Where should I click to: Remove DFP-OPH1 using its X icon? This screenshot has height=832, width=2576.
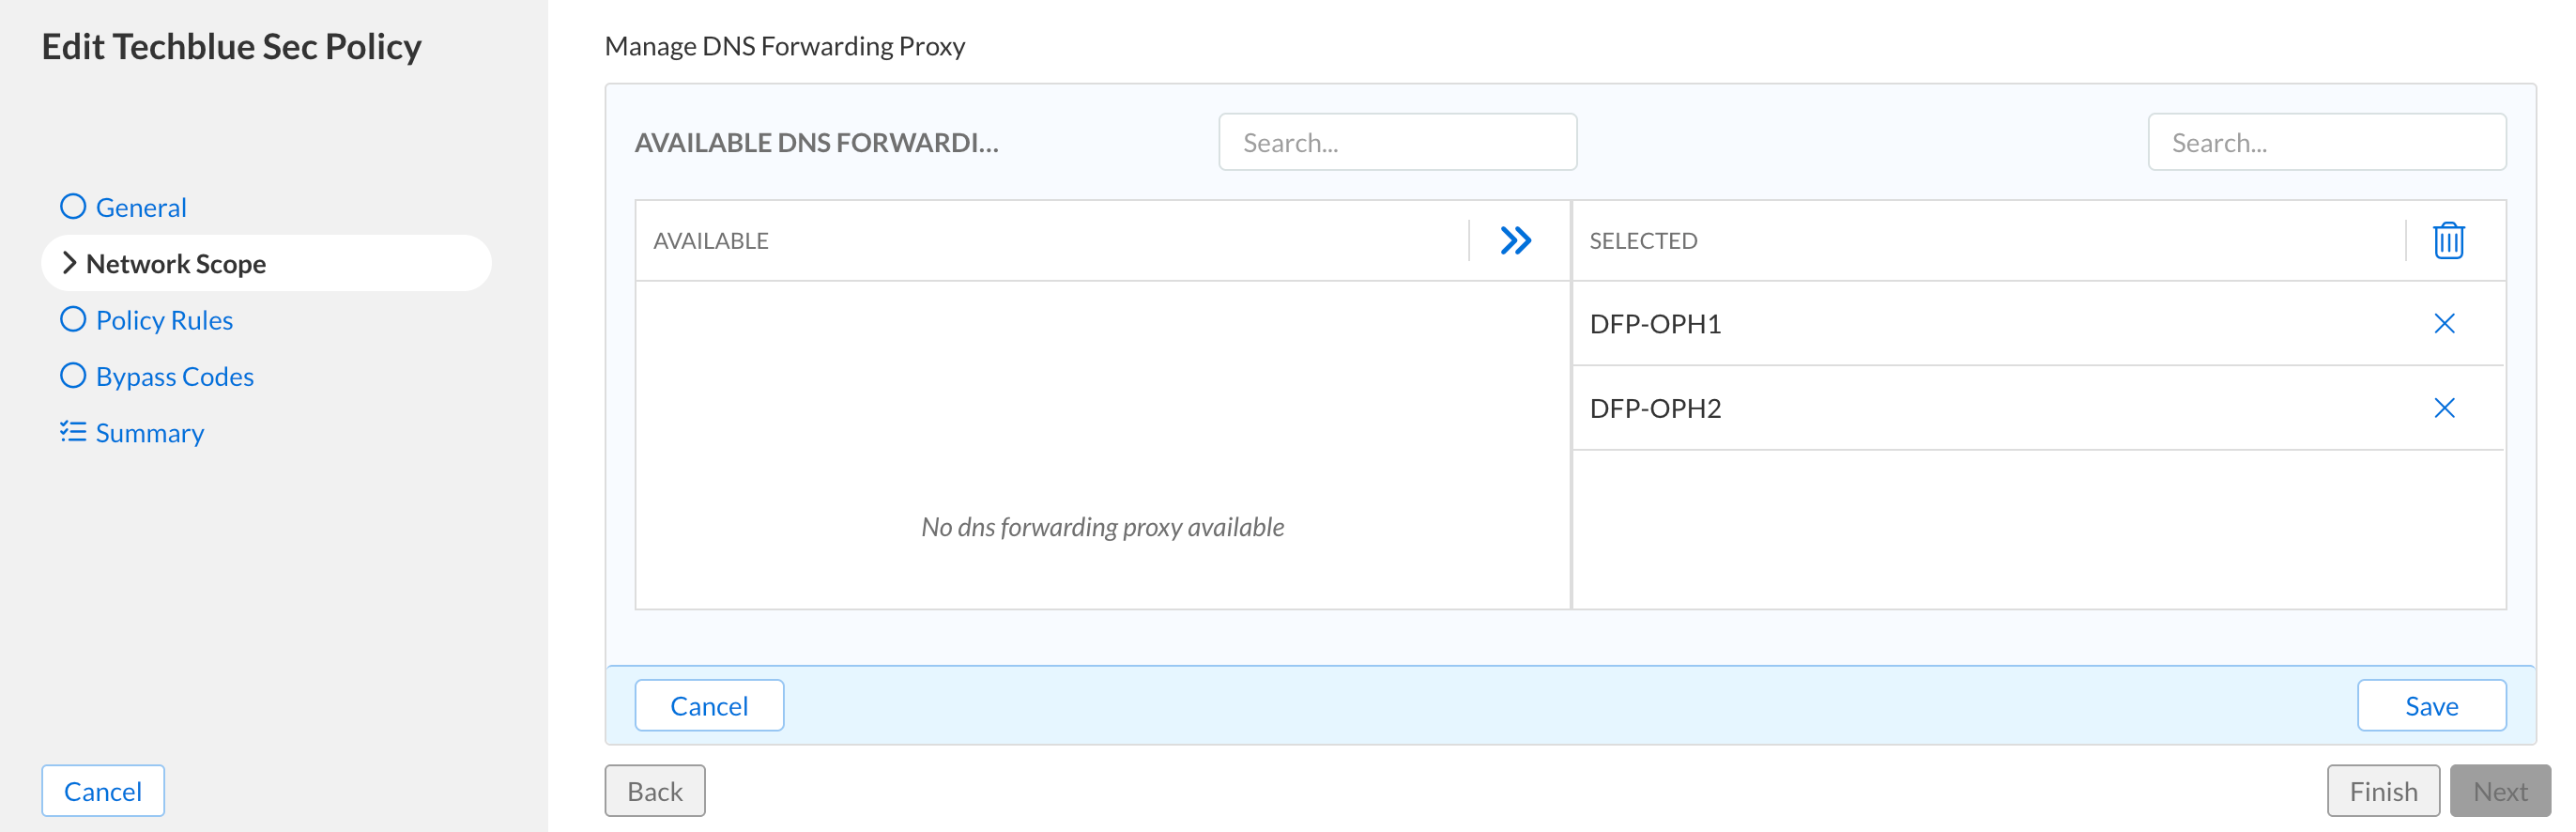click(x=2443, y=324)
